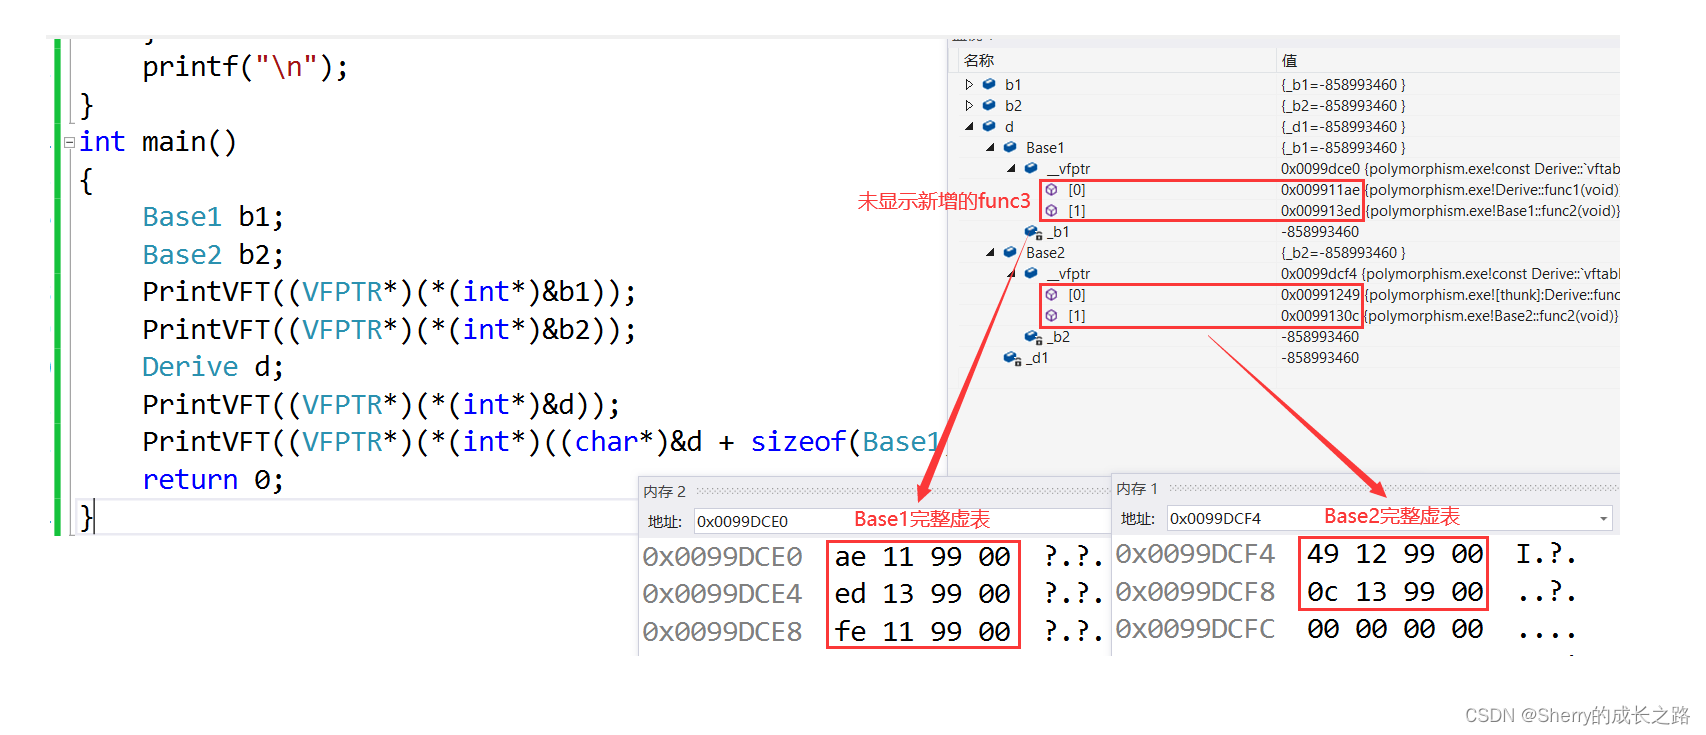
Task: Click value 0x0099130c in watch list
Action: [x=1320, y=316]
